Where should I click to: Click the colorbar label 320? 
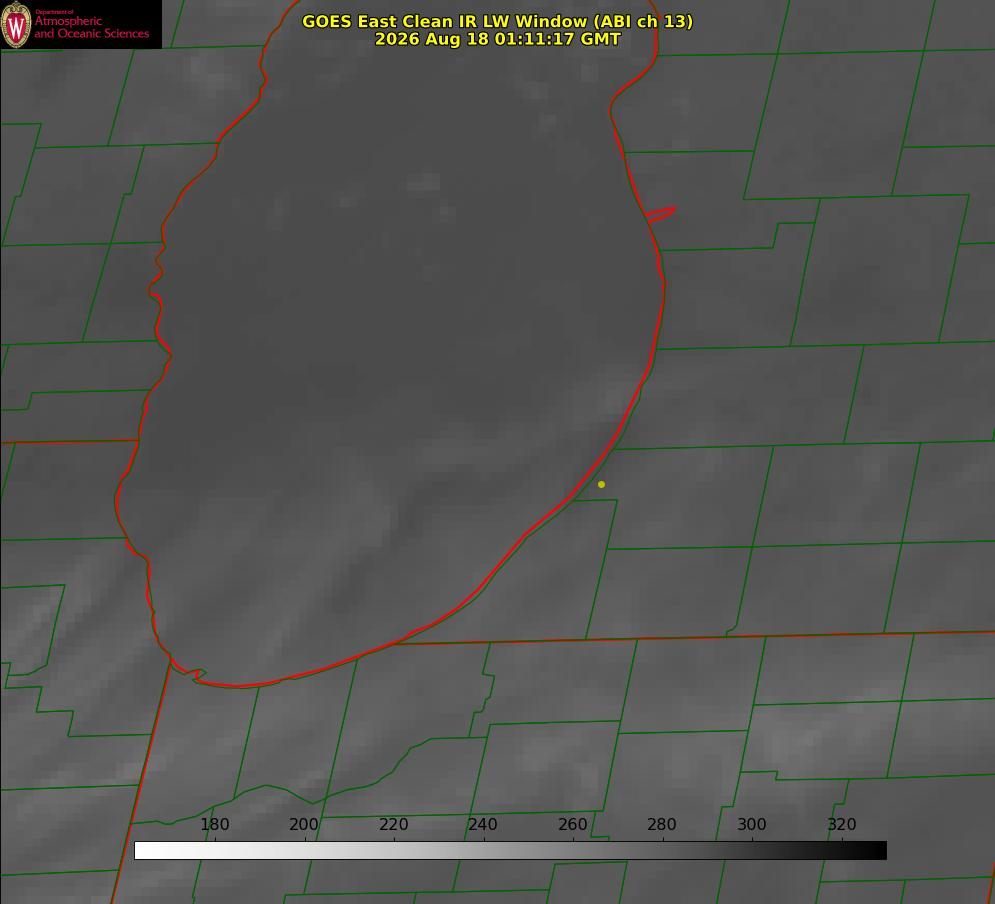click(842, 824)
